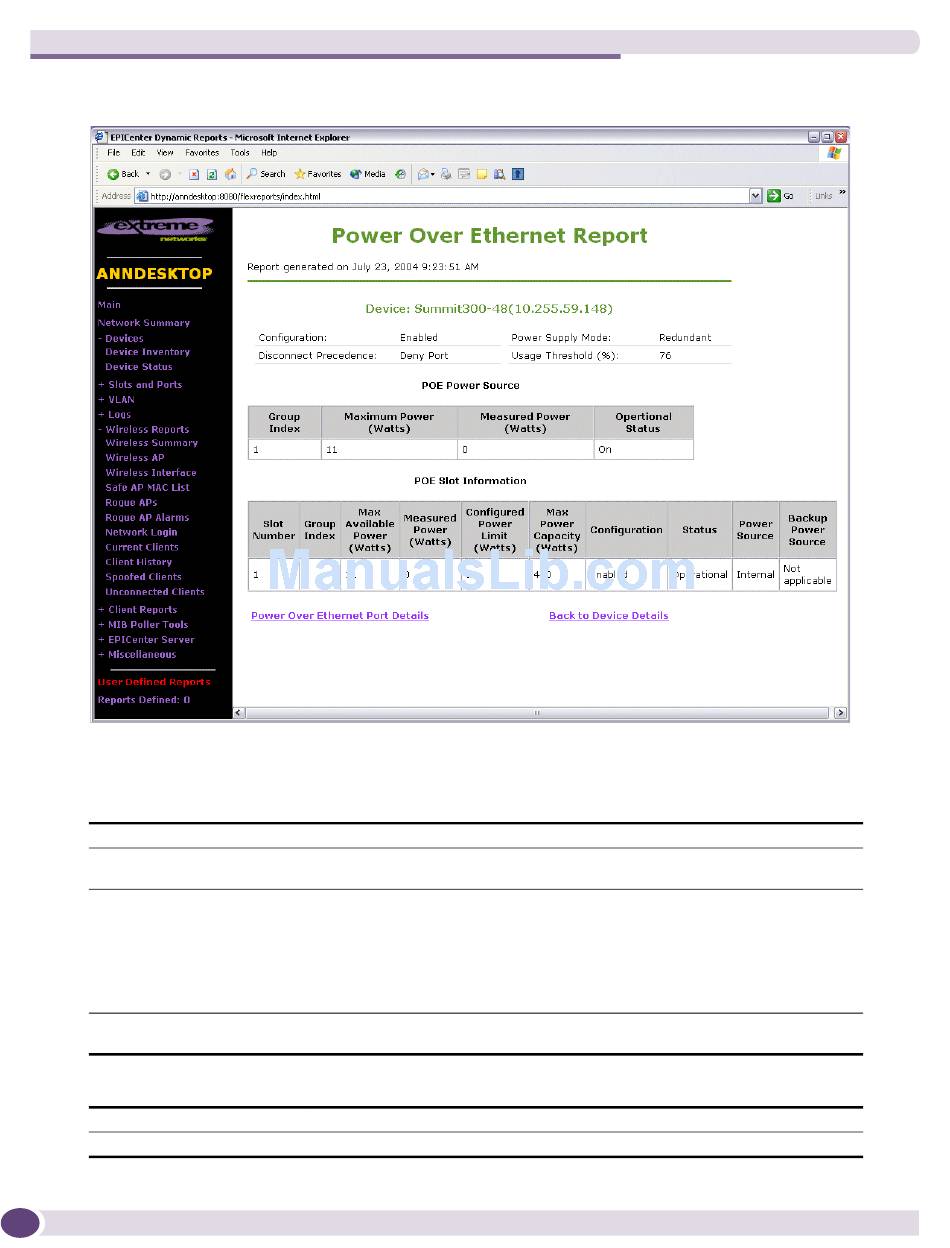Open Current Clients report
This screenshot has height=1248, width=950.
pos(142,547)
